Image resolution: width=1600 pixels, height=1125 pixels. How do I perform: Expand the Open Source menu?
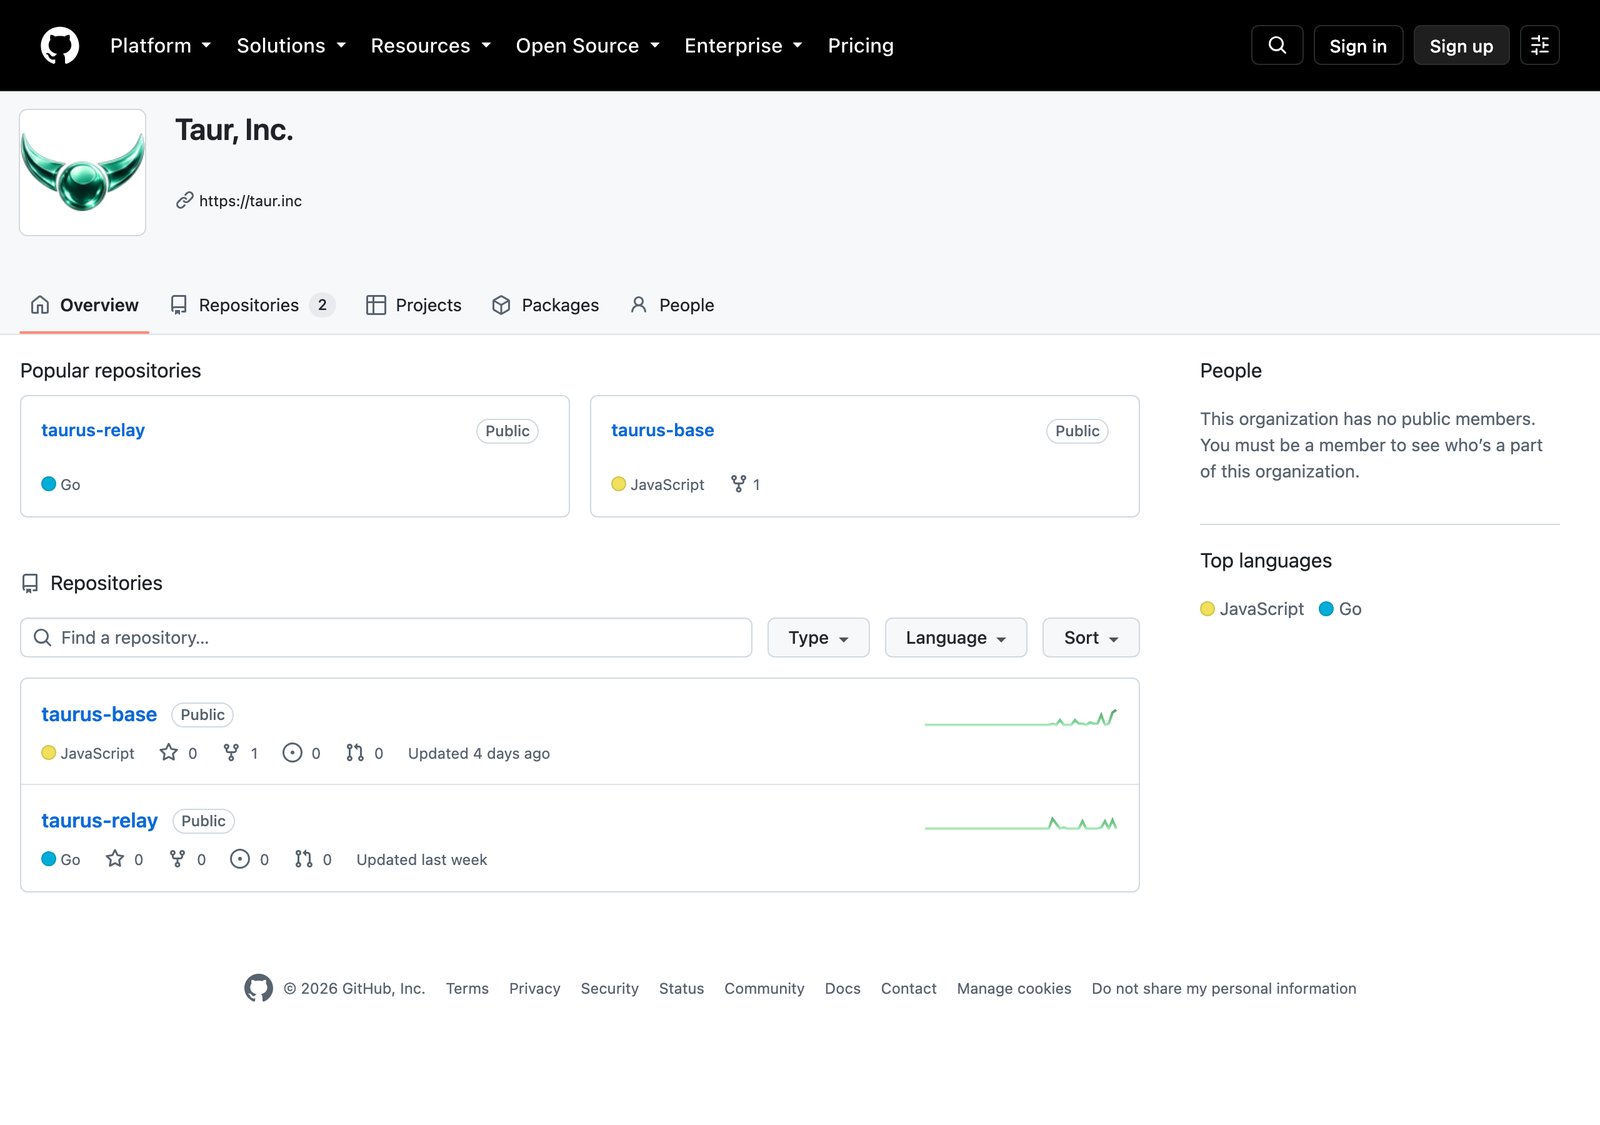(587, 45)
